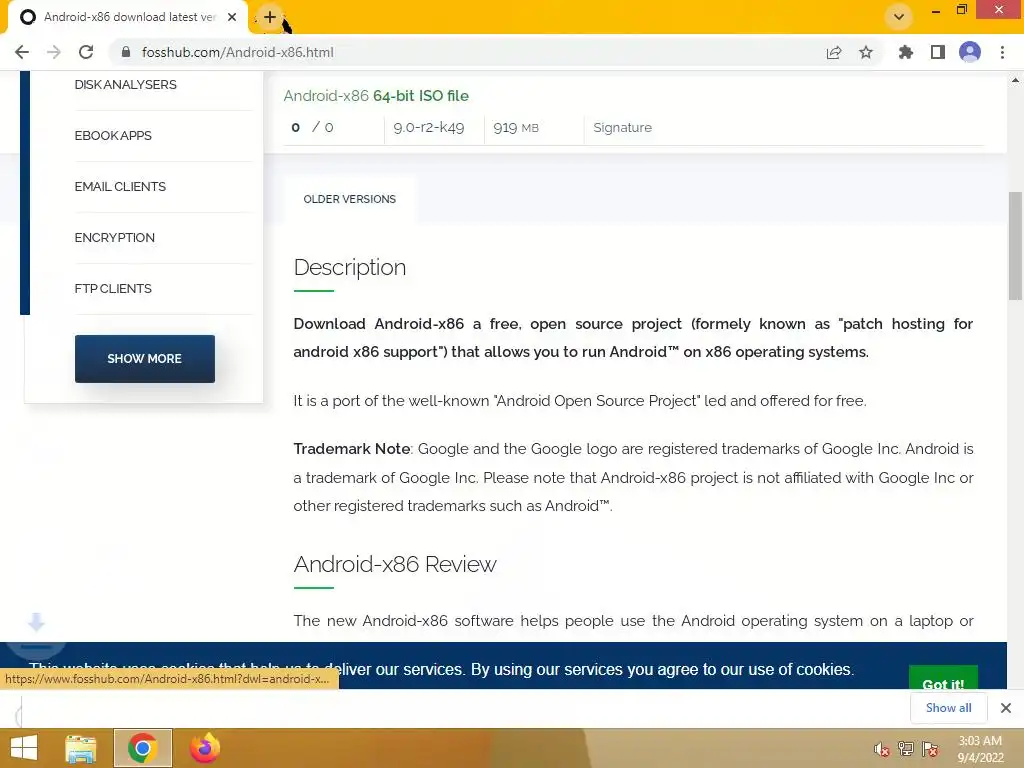View site security lock info
Viewport: 1024px width, 768px height.
[x=126, y=52]
